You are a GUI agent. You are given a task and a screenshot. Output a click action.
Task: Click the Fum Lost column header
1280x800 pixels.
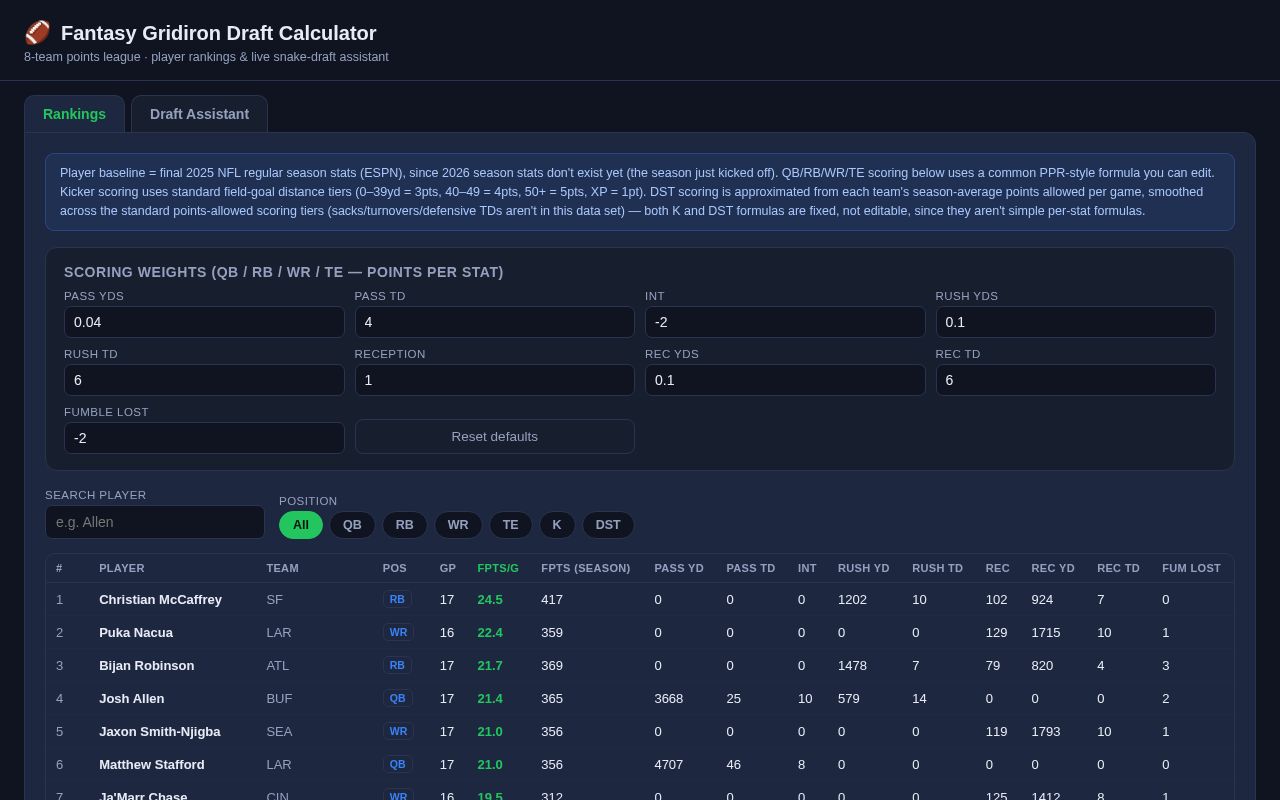(1191, 568)
